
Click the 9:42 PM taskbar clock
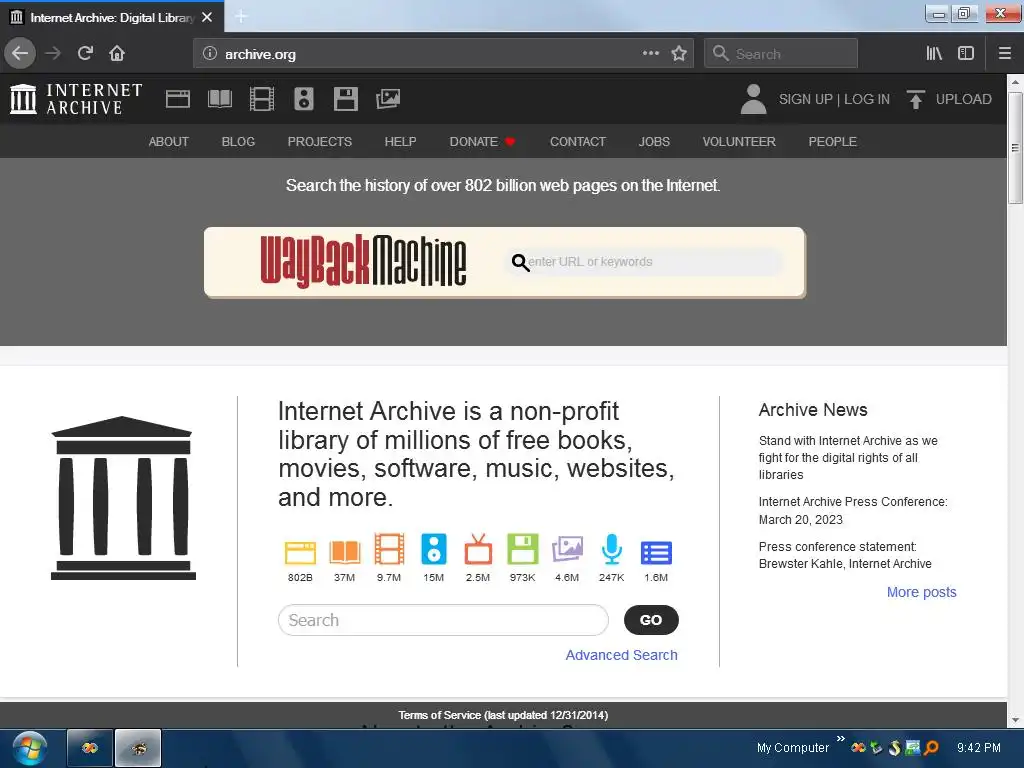[978, 748]
